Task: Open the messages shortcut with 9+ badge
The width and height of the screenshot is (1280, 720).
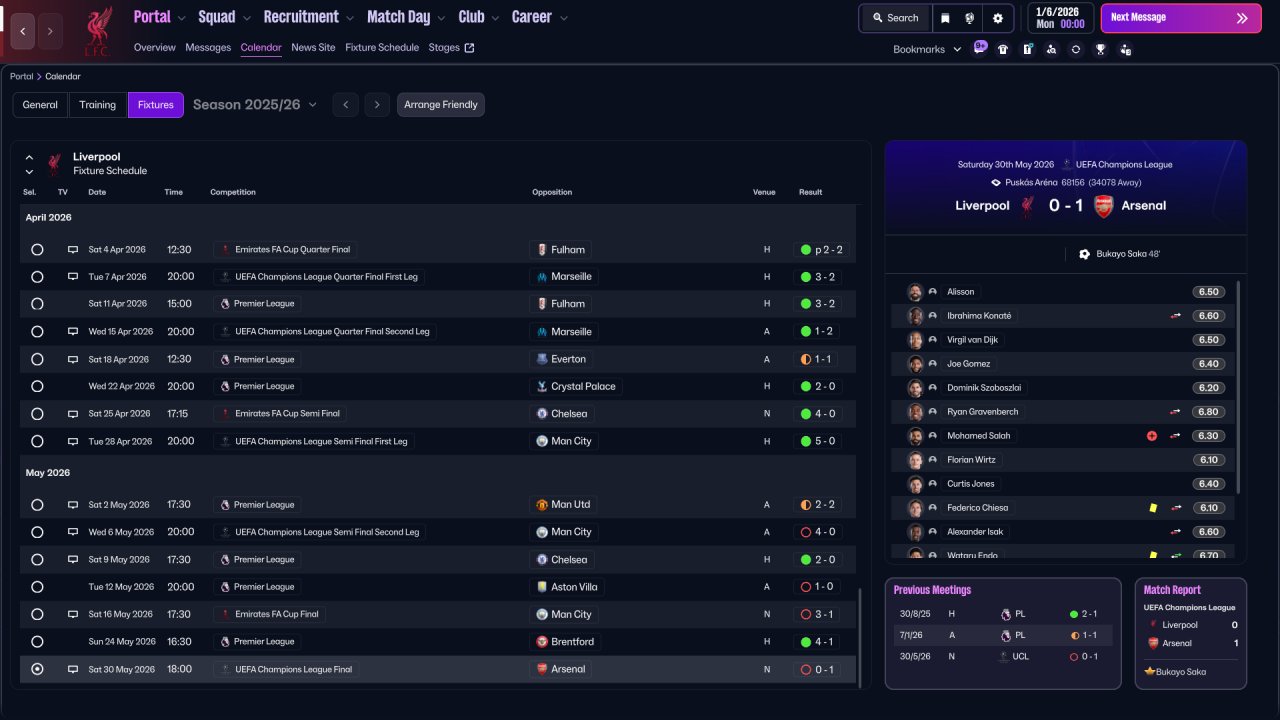Action: tap(979, 48)
